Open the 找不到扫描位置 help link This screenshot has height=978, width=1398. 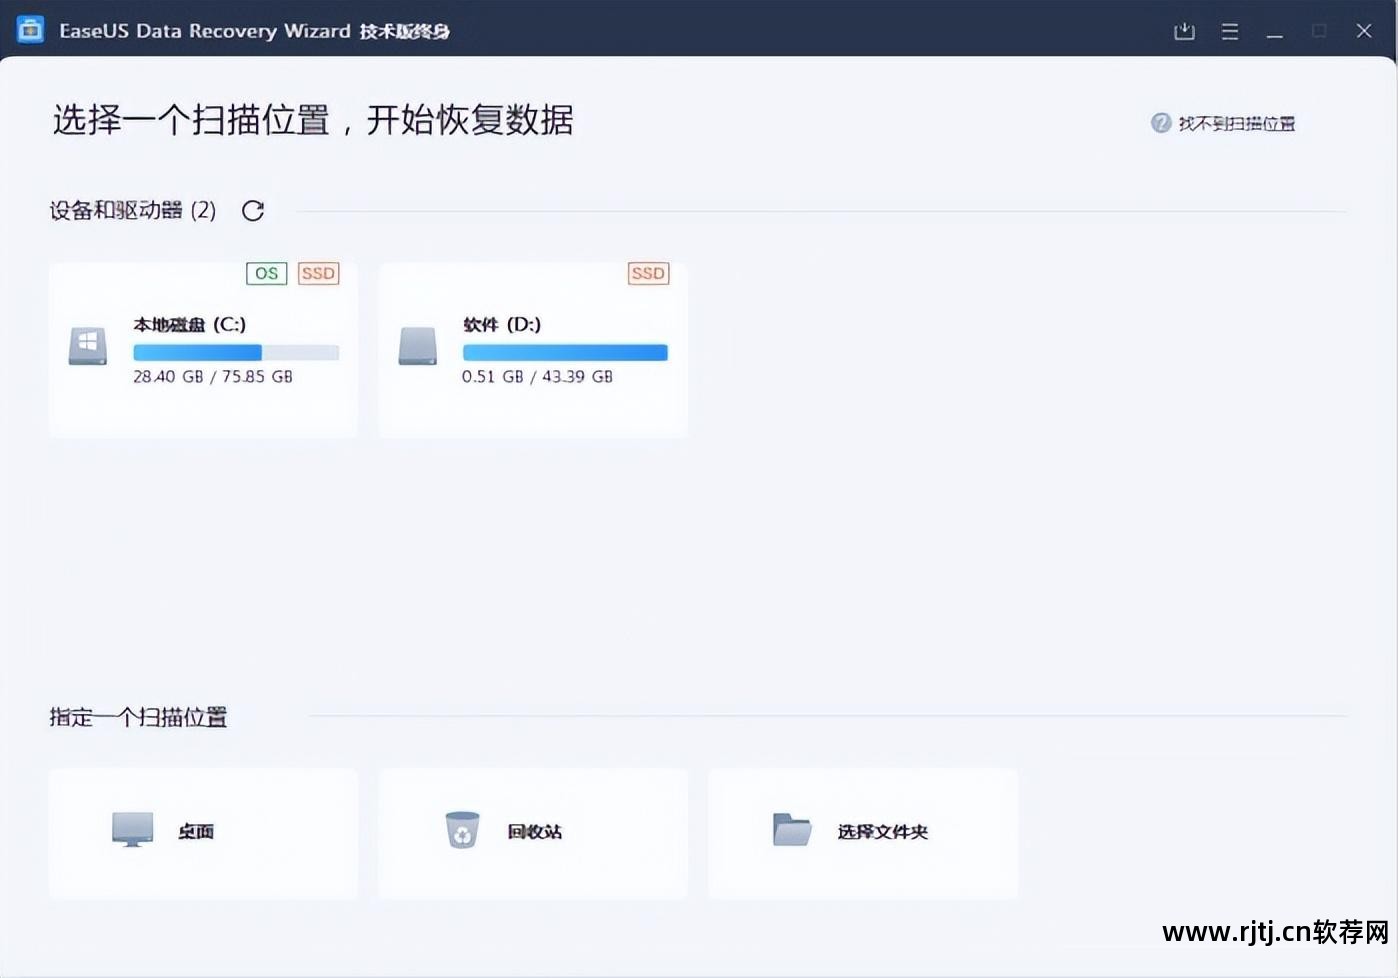[1237, 124]
